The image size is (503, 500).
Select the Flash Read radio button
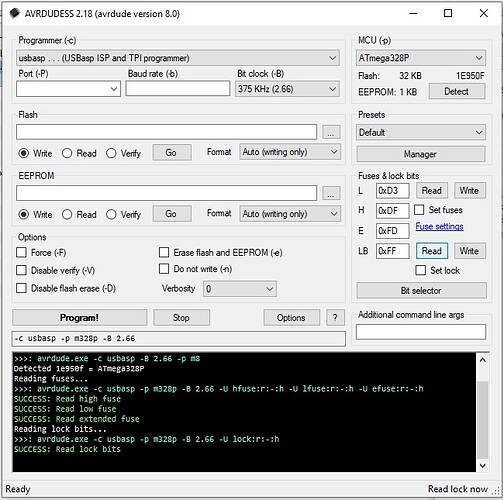click(x=67, y=153)
